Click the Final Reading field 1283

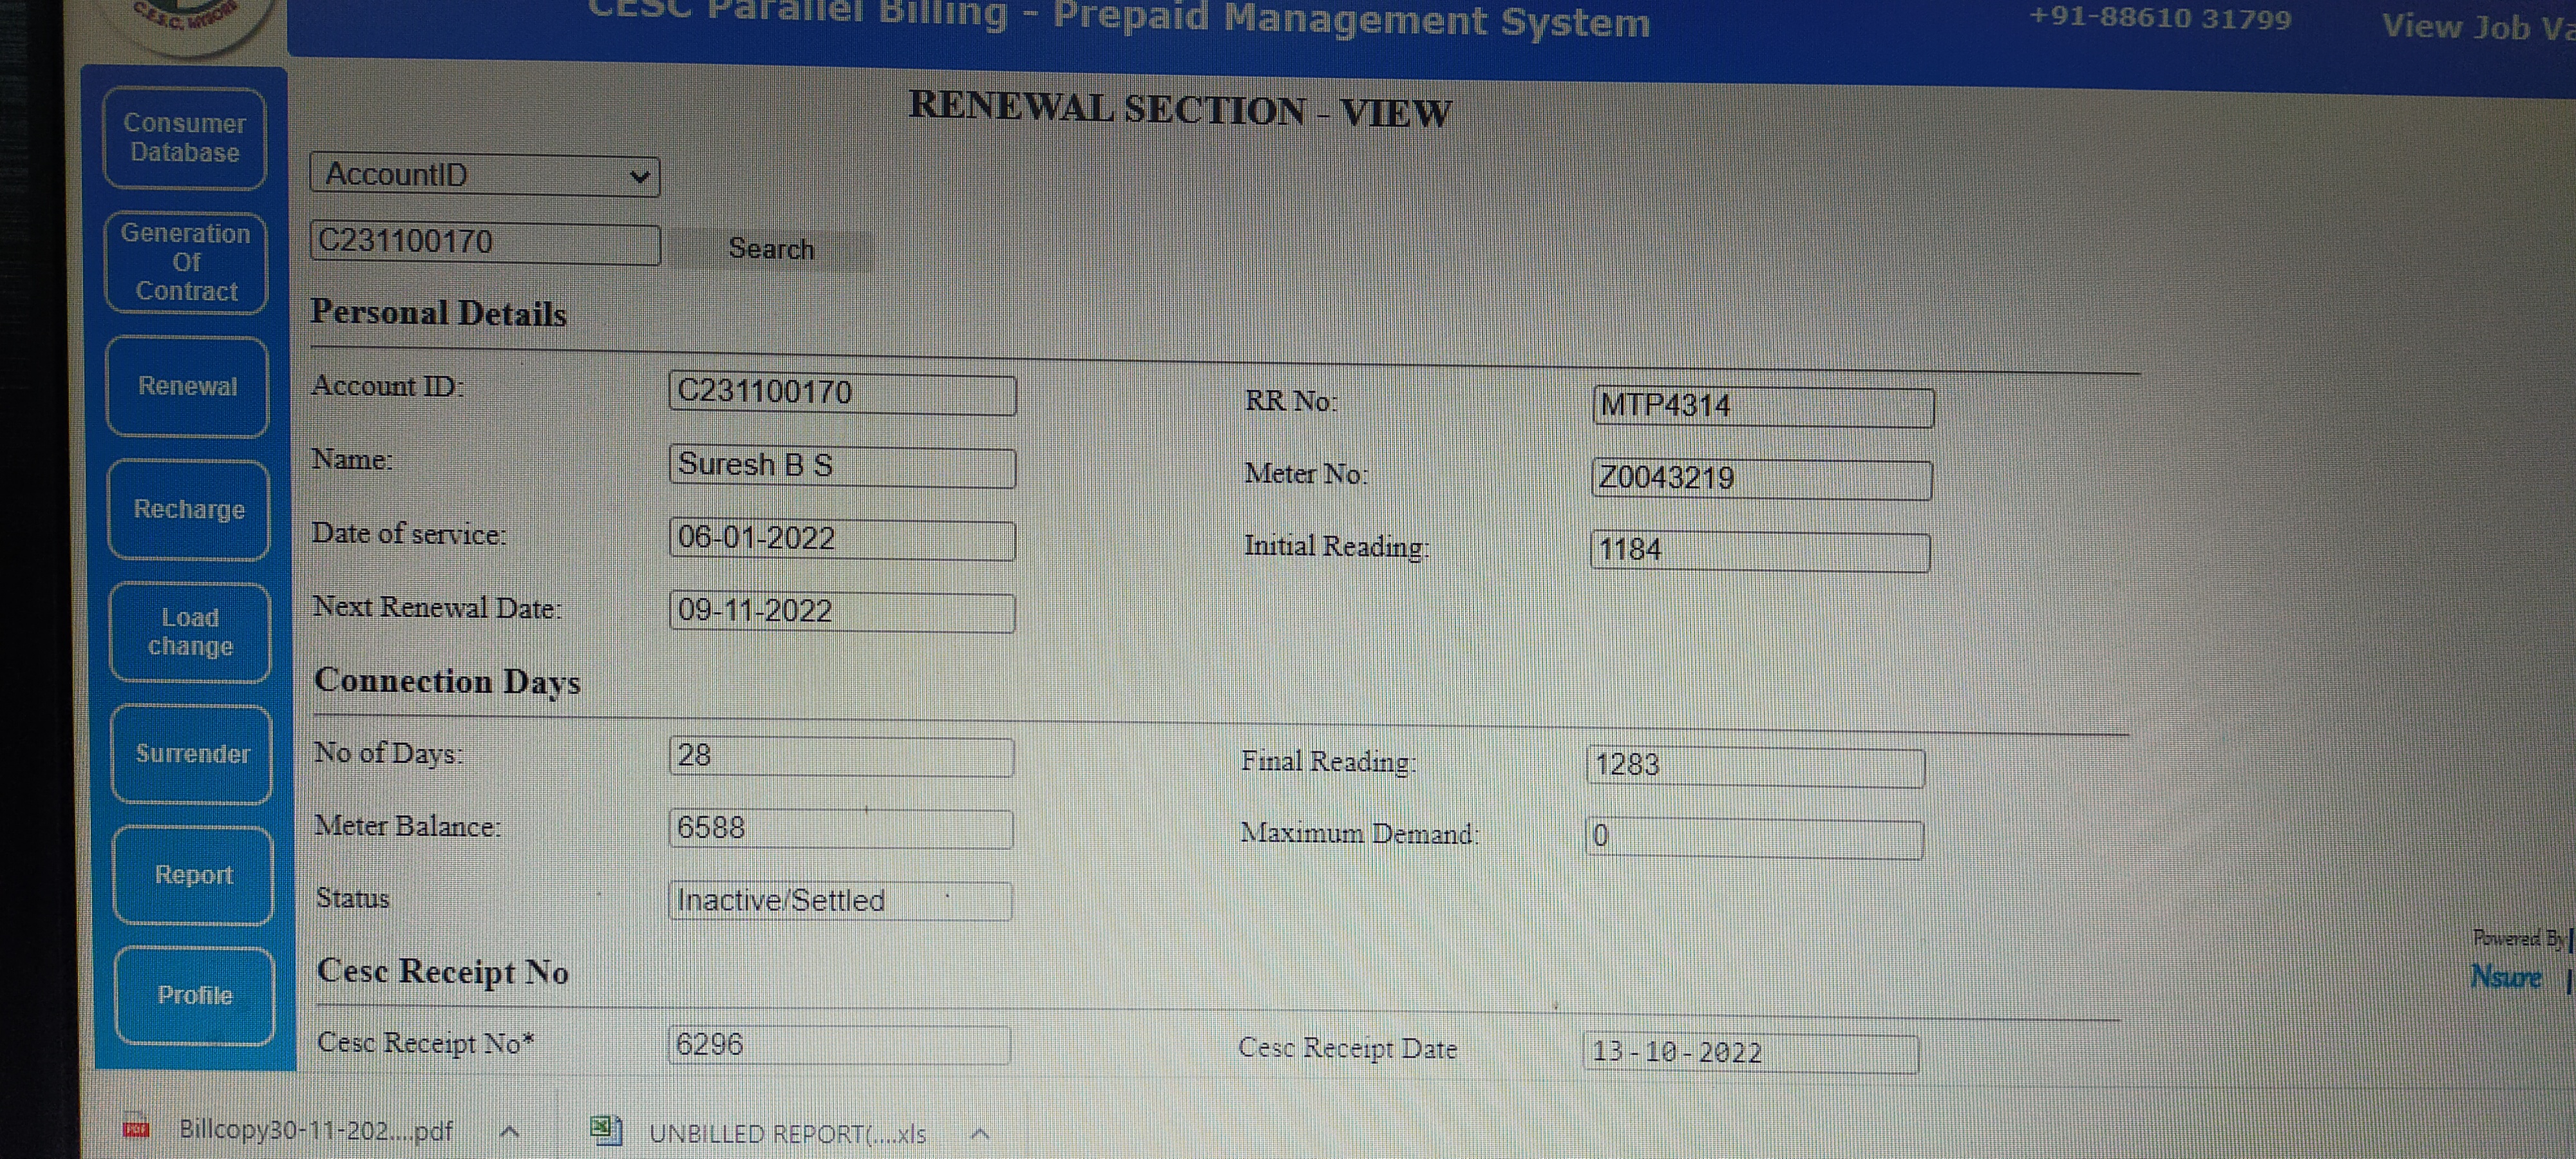click(1755, 767)
